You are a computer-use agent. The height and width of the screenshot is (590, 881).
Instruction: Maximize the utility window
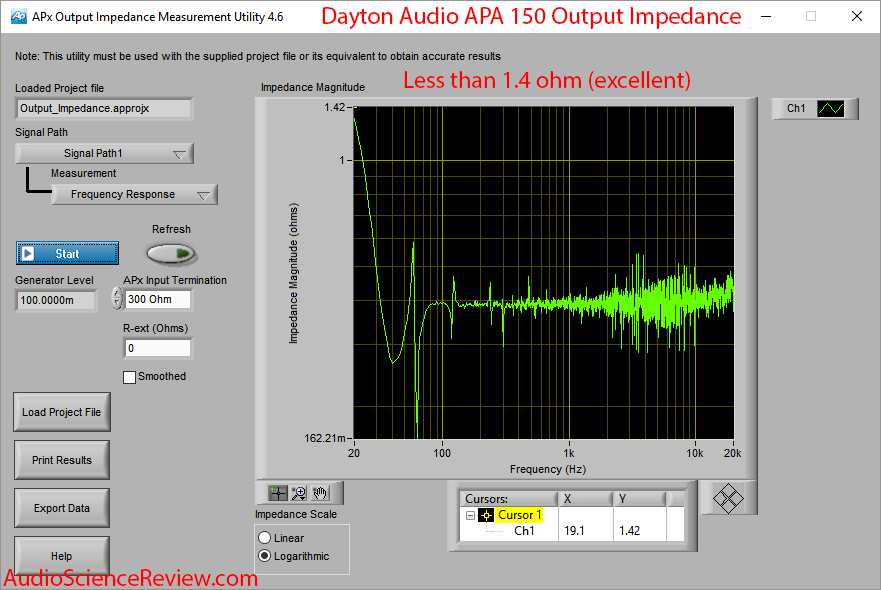811,16
